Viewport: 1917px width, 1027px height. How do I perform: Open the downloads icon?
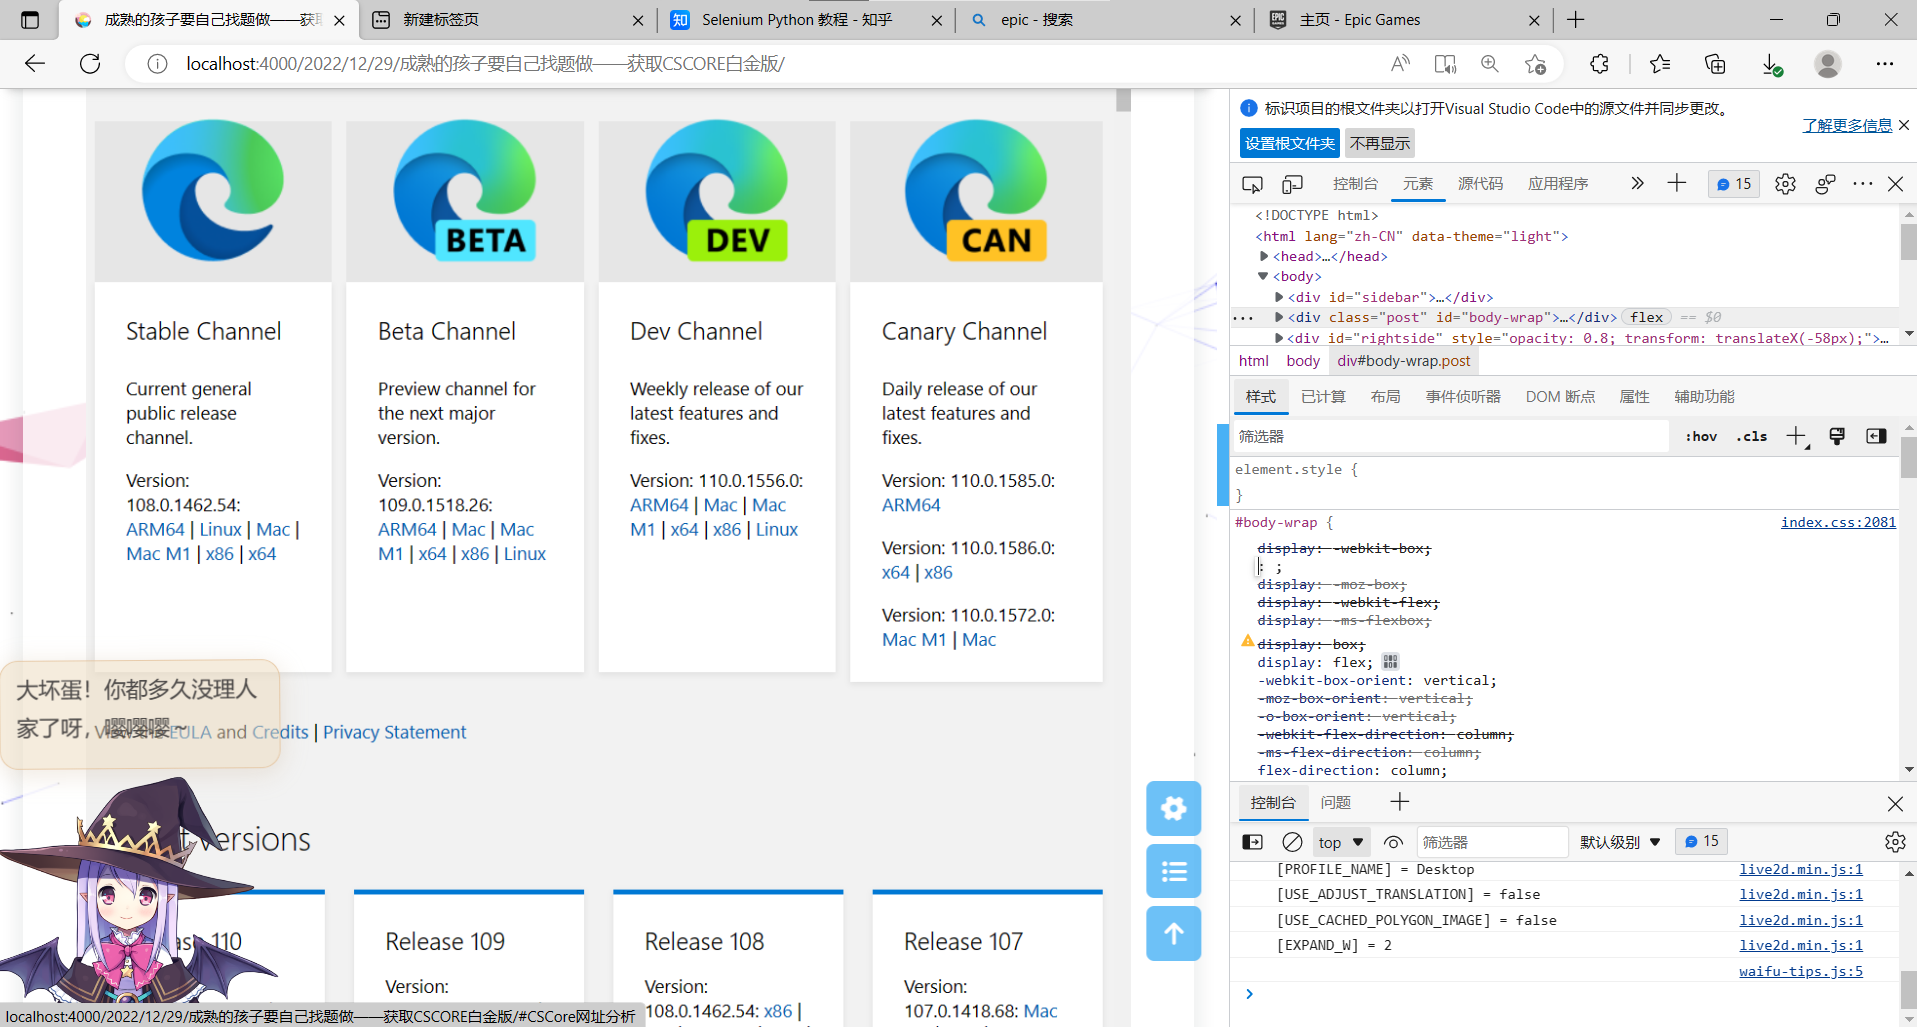click(1771, 64)
